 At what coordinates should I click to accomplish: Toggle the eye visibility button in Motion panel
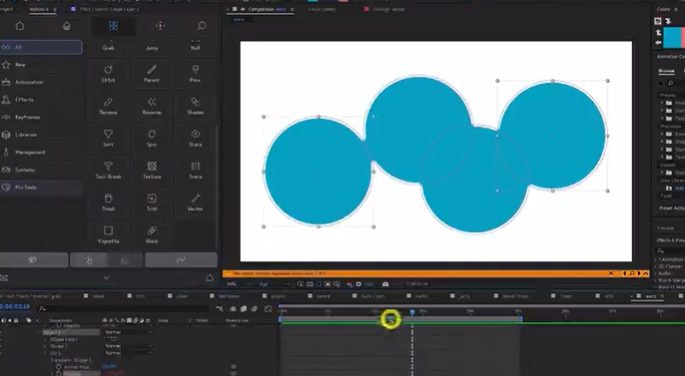coord(34,260)
